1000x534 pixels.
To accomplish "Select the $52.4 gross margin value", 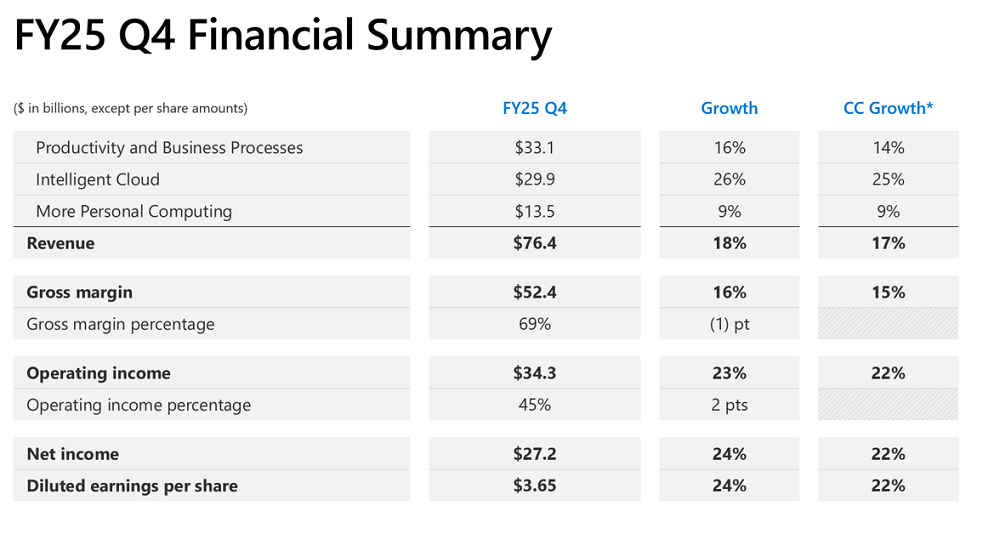I will (x=534, y=293).
